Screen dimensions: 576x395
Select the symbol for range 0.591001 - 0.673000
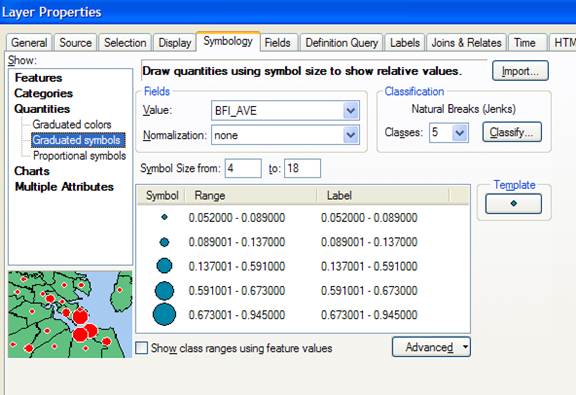point(164,291)
